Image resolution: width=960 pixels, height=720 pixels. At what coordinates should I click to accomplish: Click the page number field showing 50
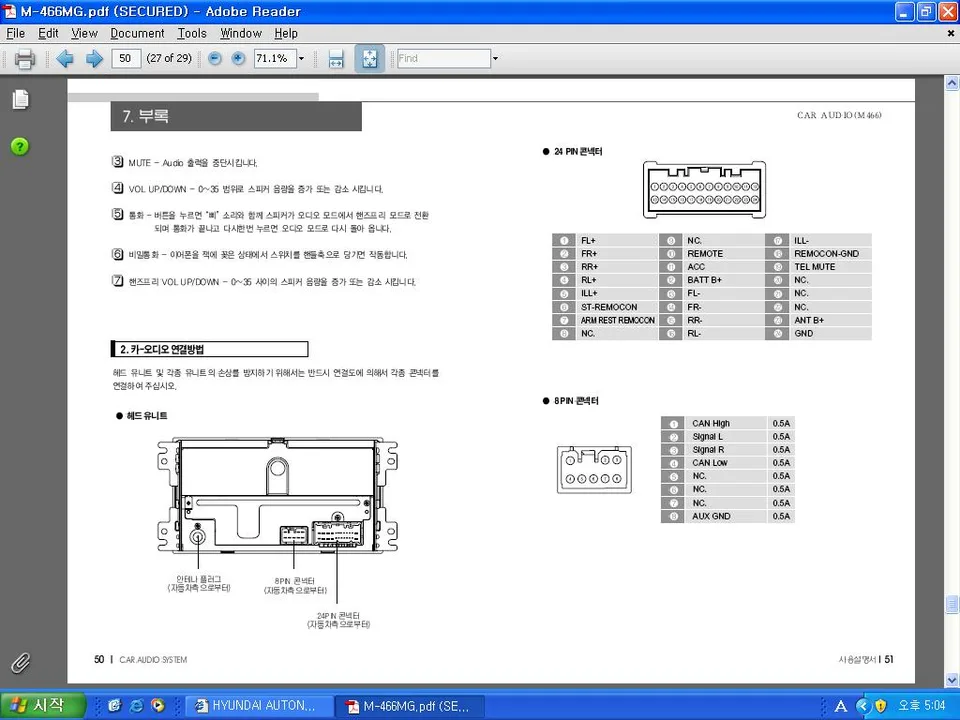(x=126, y=59)
